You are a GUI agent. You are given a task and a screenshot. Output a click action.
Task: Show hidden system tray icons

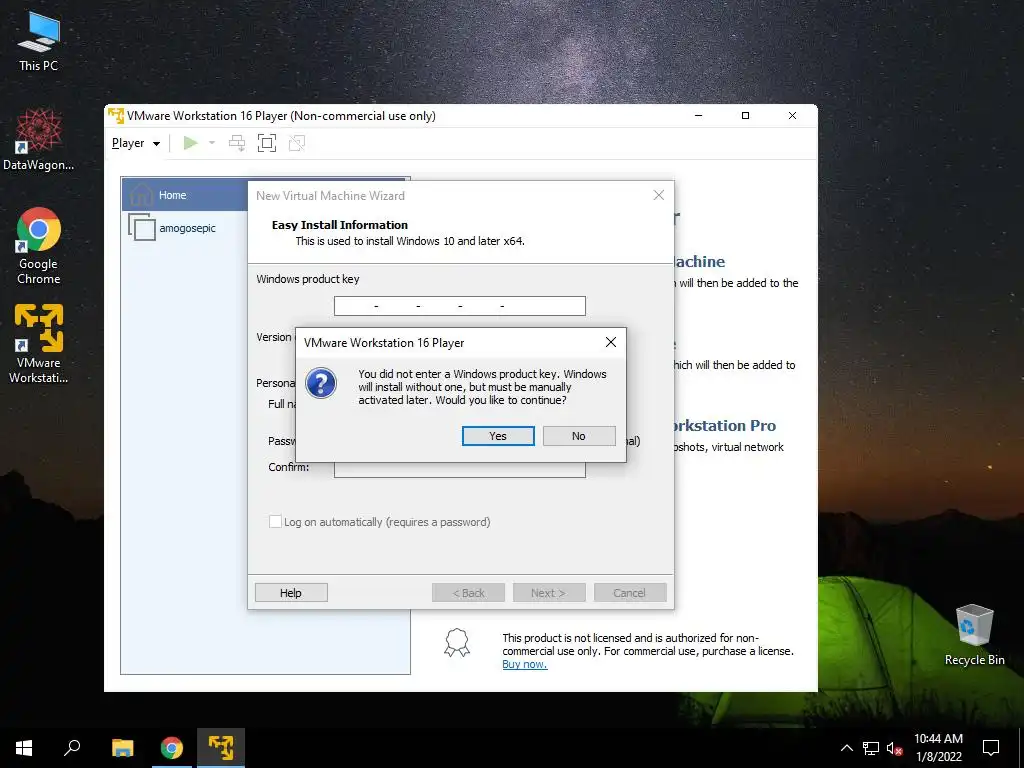[846, 748]
